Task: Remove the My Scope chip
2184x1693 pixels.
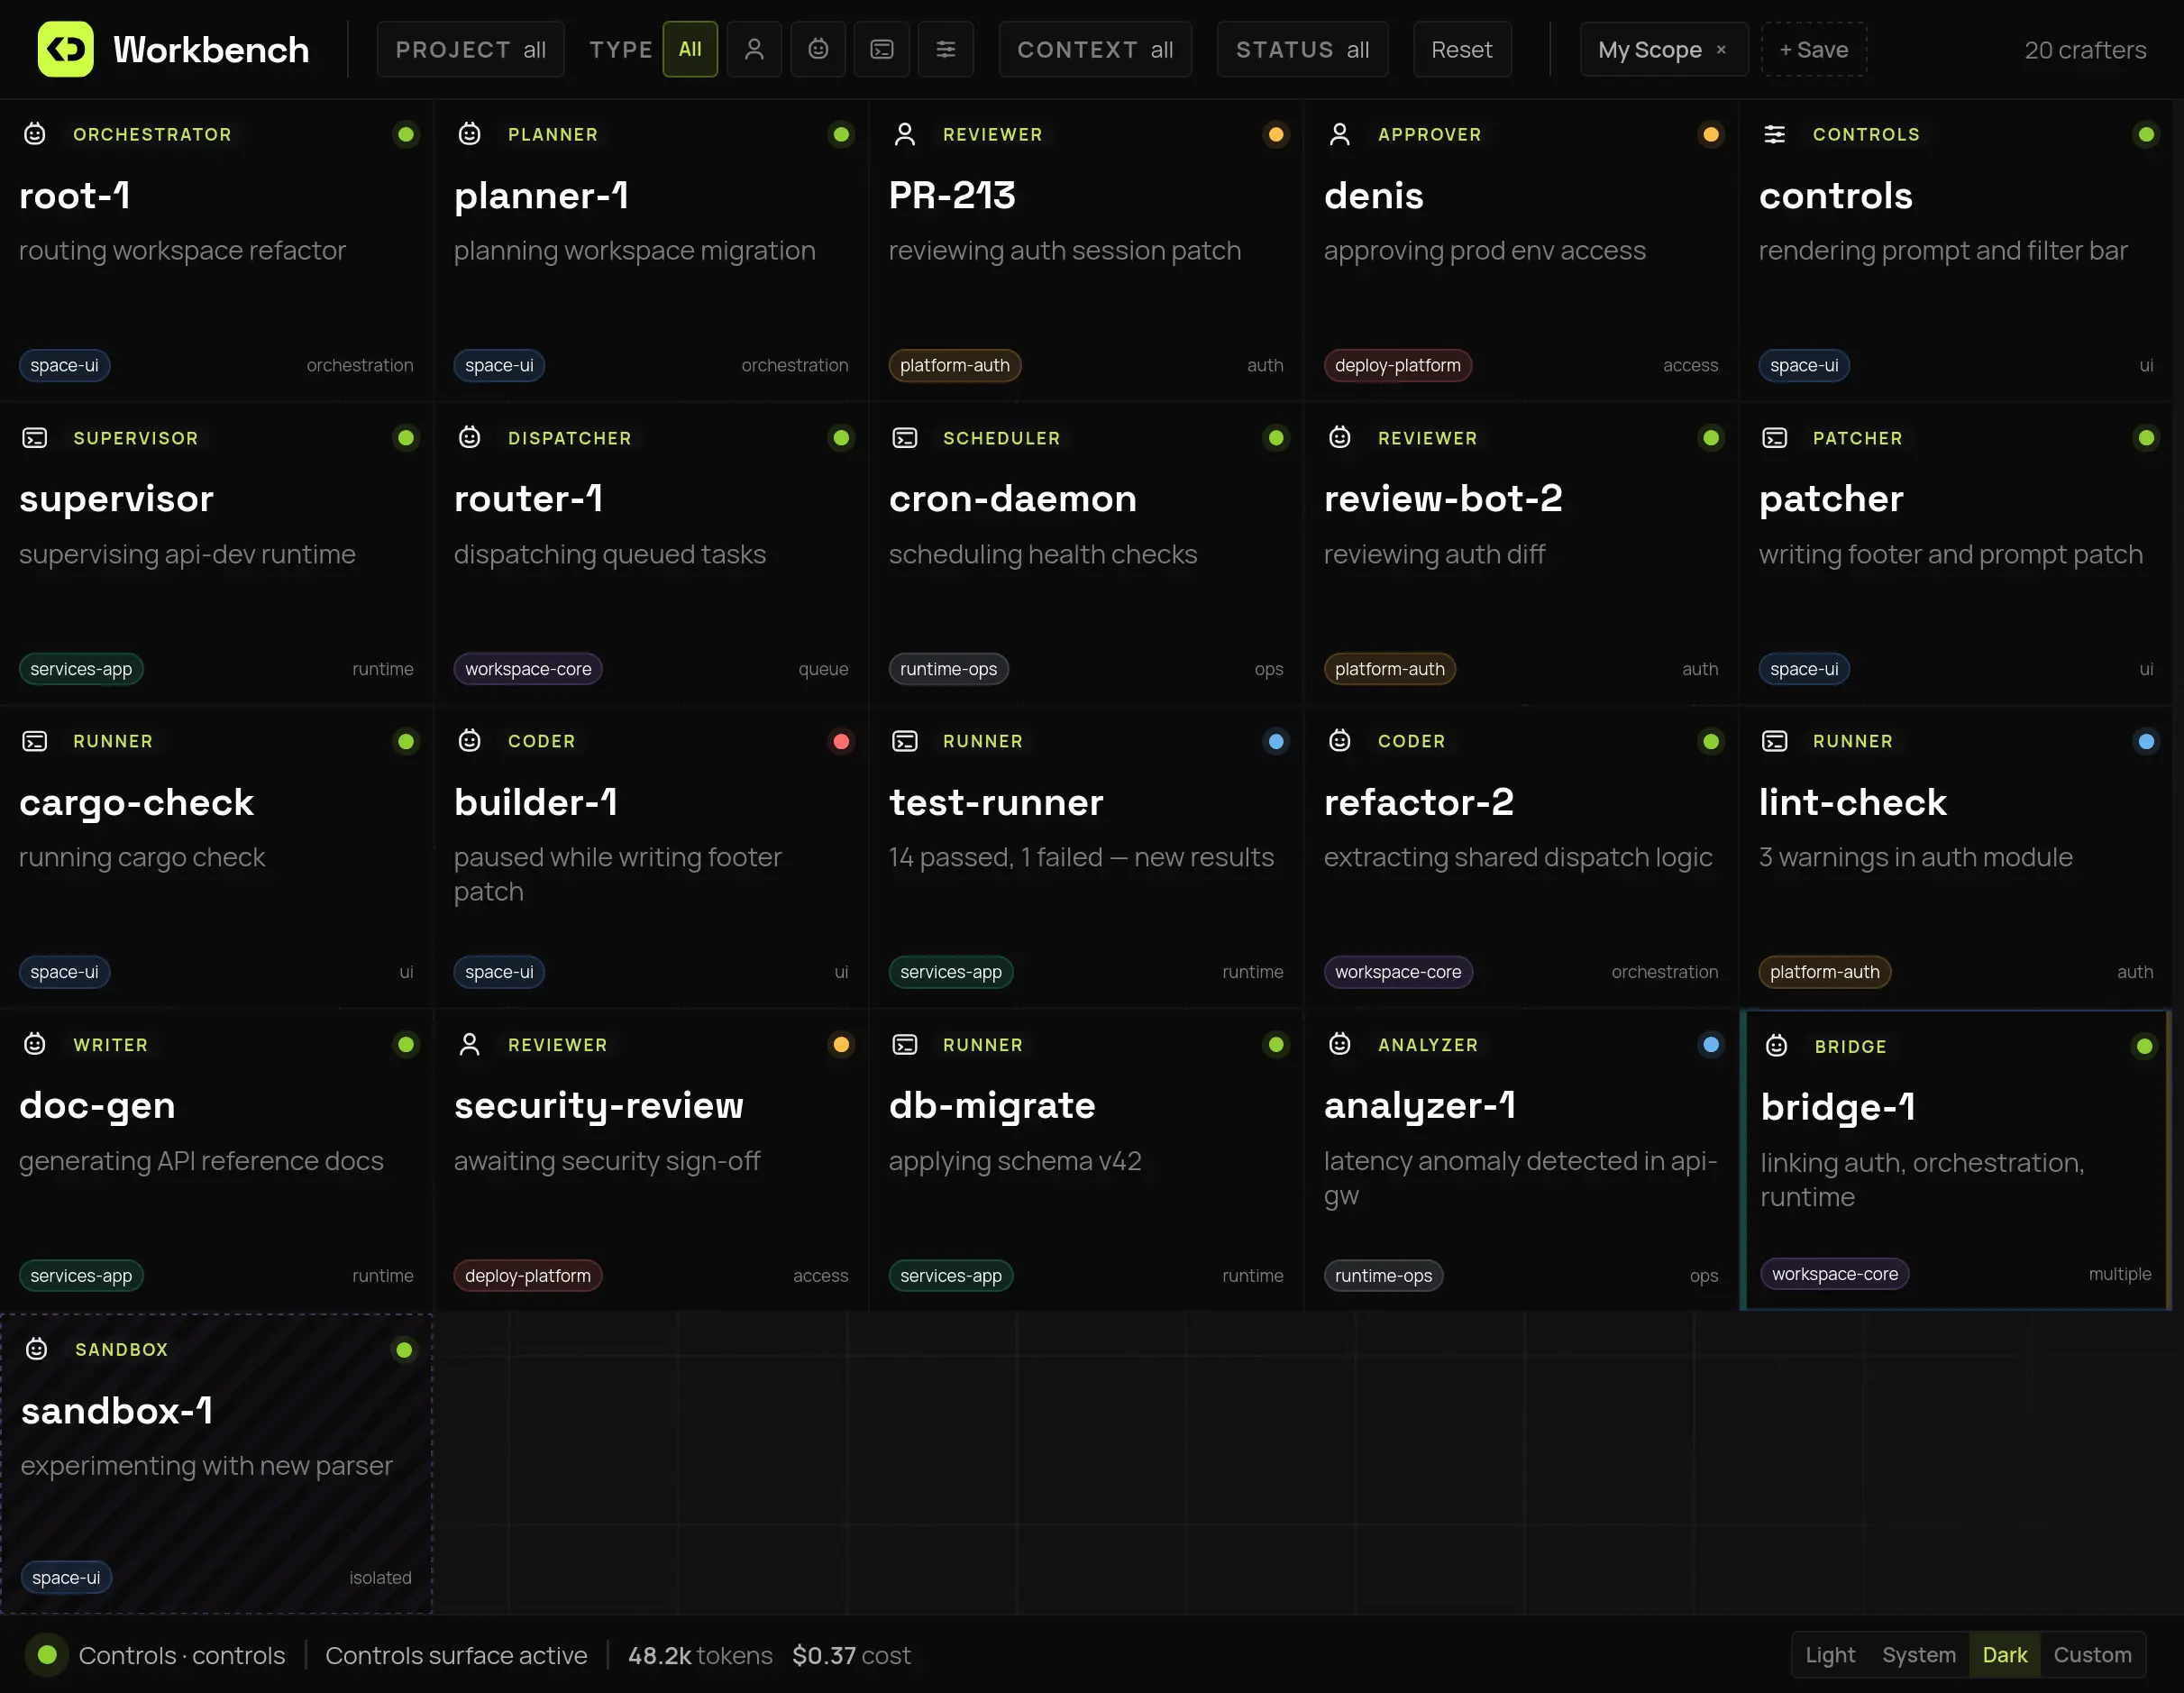Action: coord(1721,49)
